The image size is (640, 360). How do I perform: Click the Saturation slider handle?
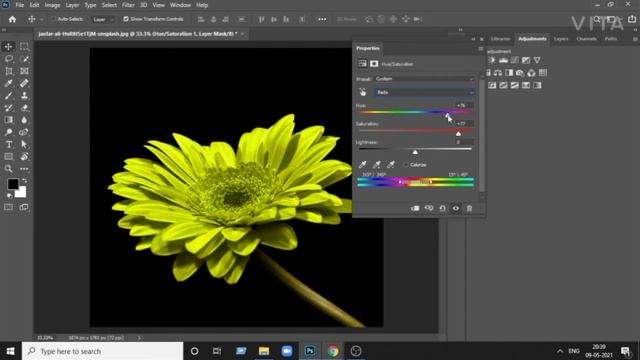click(x=458, y=133)
